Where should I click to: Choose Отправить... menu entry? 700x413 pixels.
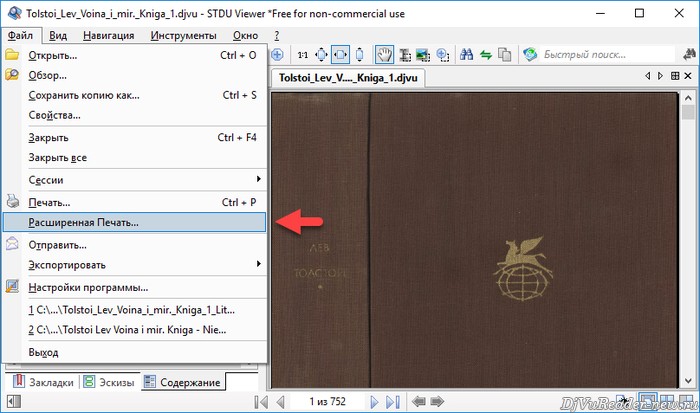click(x=134, y=245)
